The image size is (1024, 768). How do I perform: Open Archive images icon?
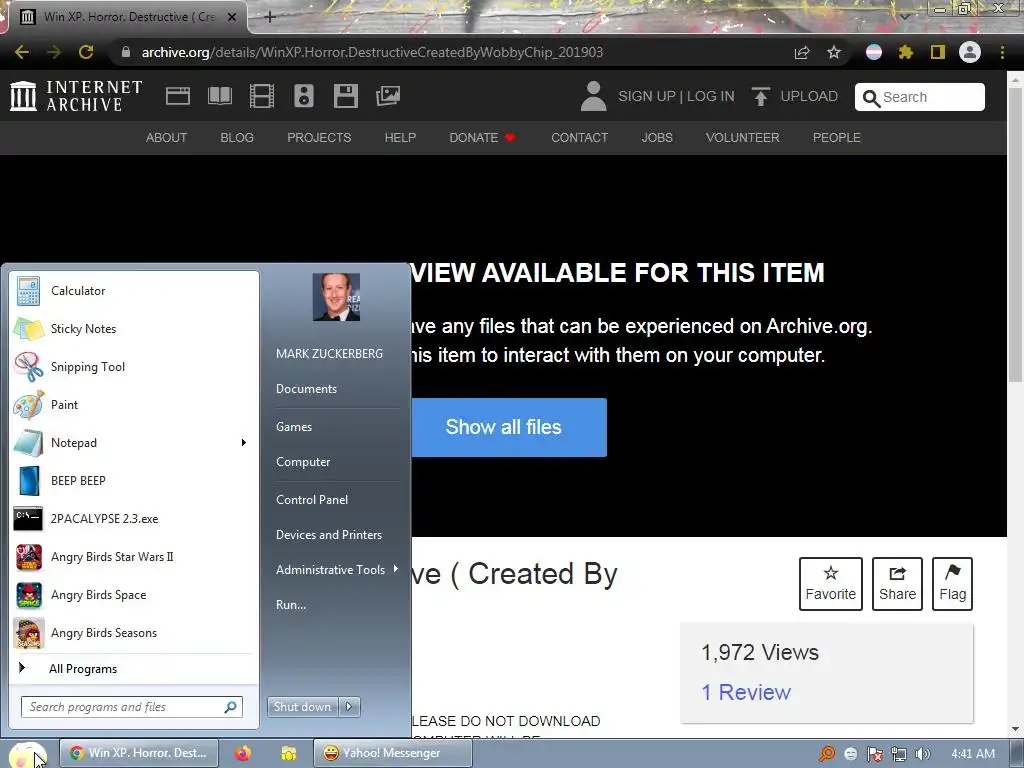click(x=388, y=96)
